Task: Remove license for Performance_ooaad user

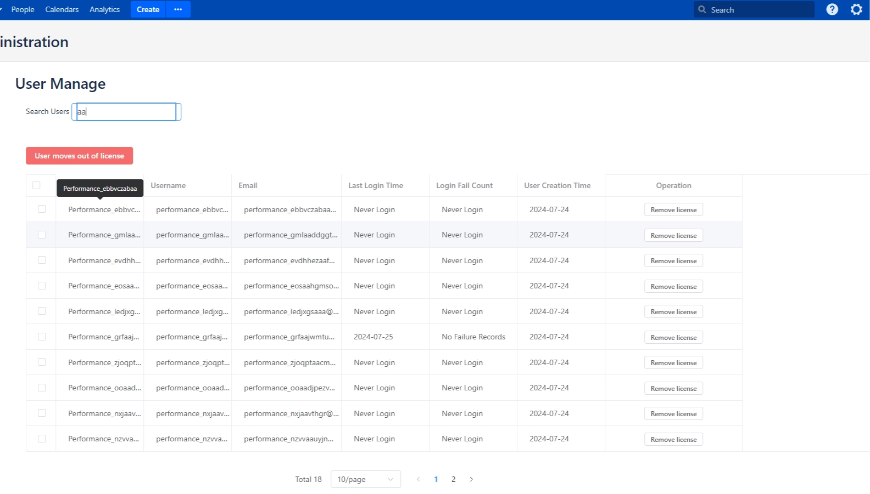Action: (673, 388)
